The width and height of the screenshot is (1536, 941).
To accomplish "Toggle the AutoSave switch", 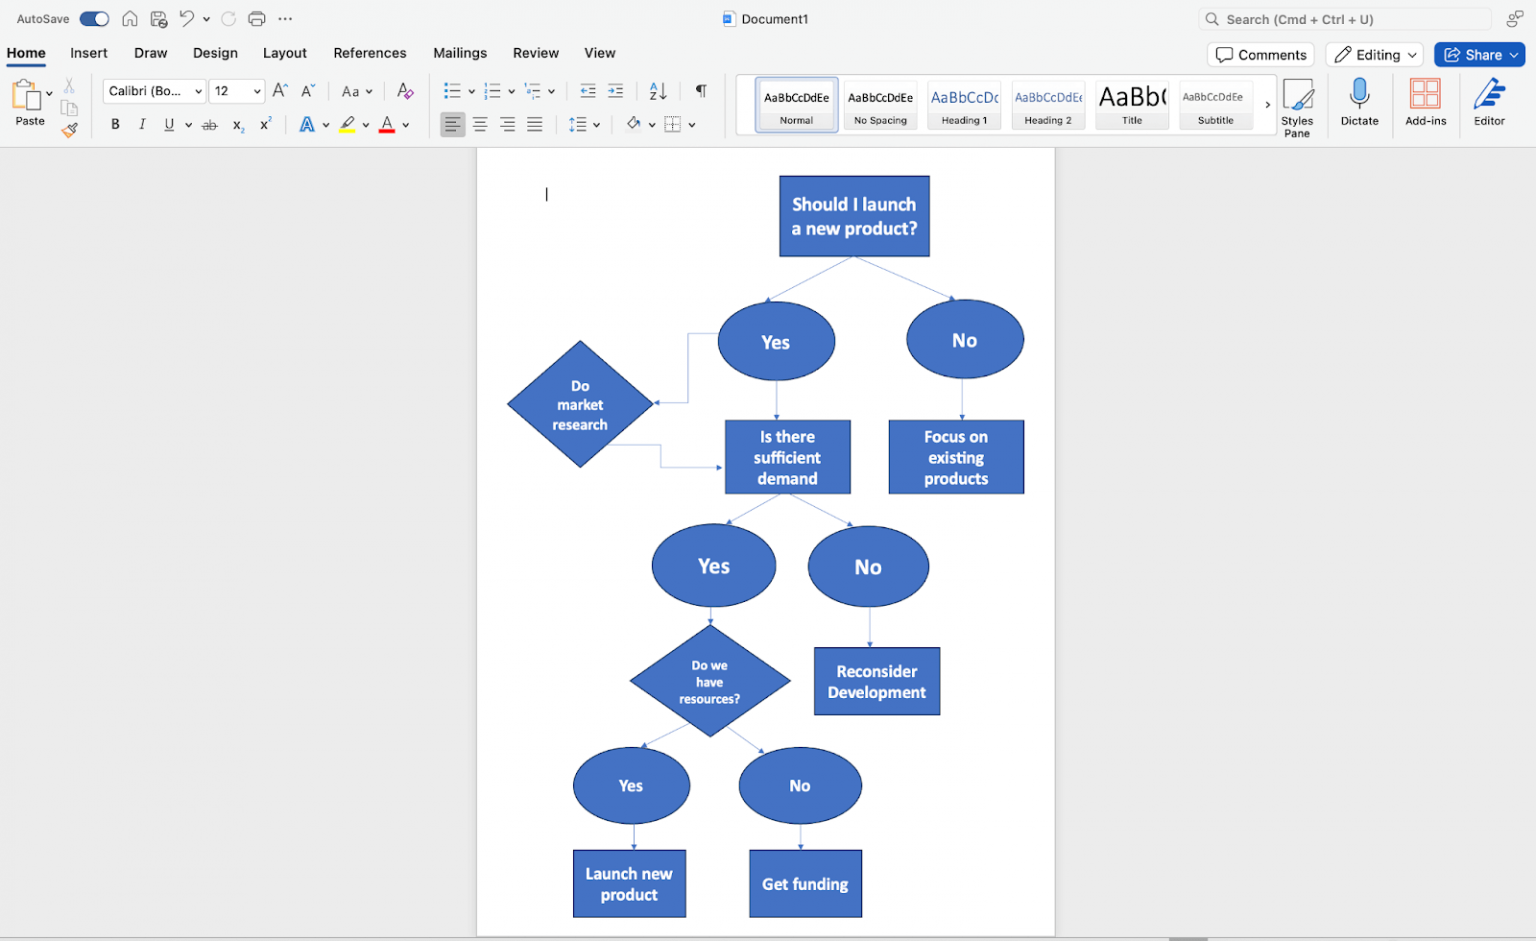I will click(93, 18).
